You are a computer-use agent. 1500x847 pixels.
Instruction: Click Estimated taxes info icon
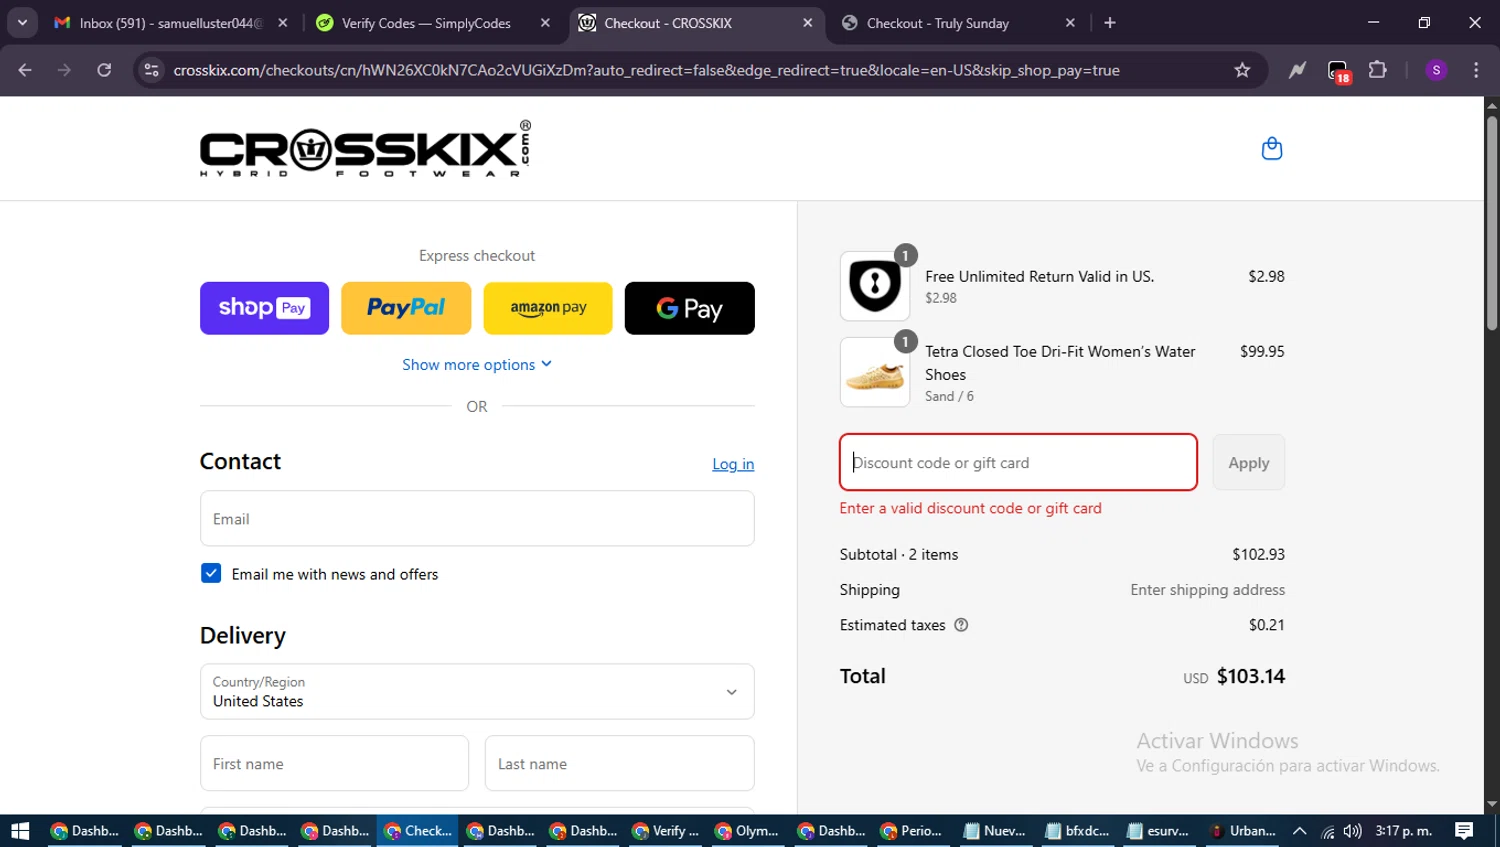point(961,625)
